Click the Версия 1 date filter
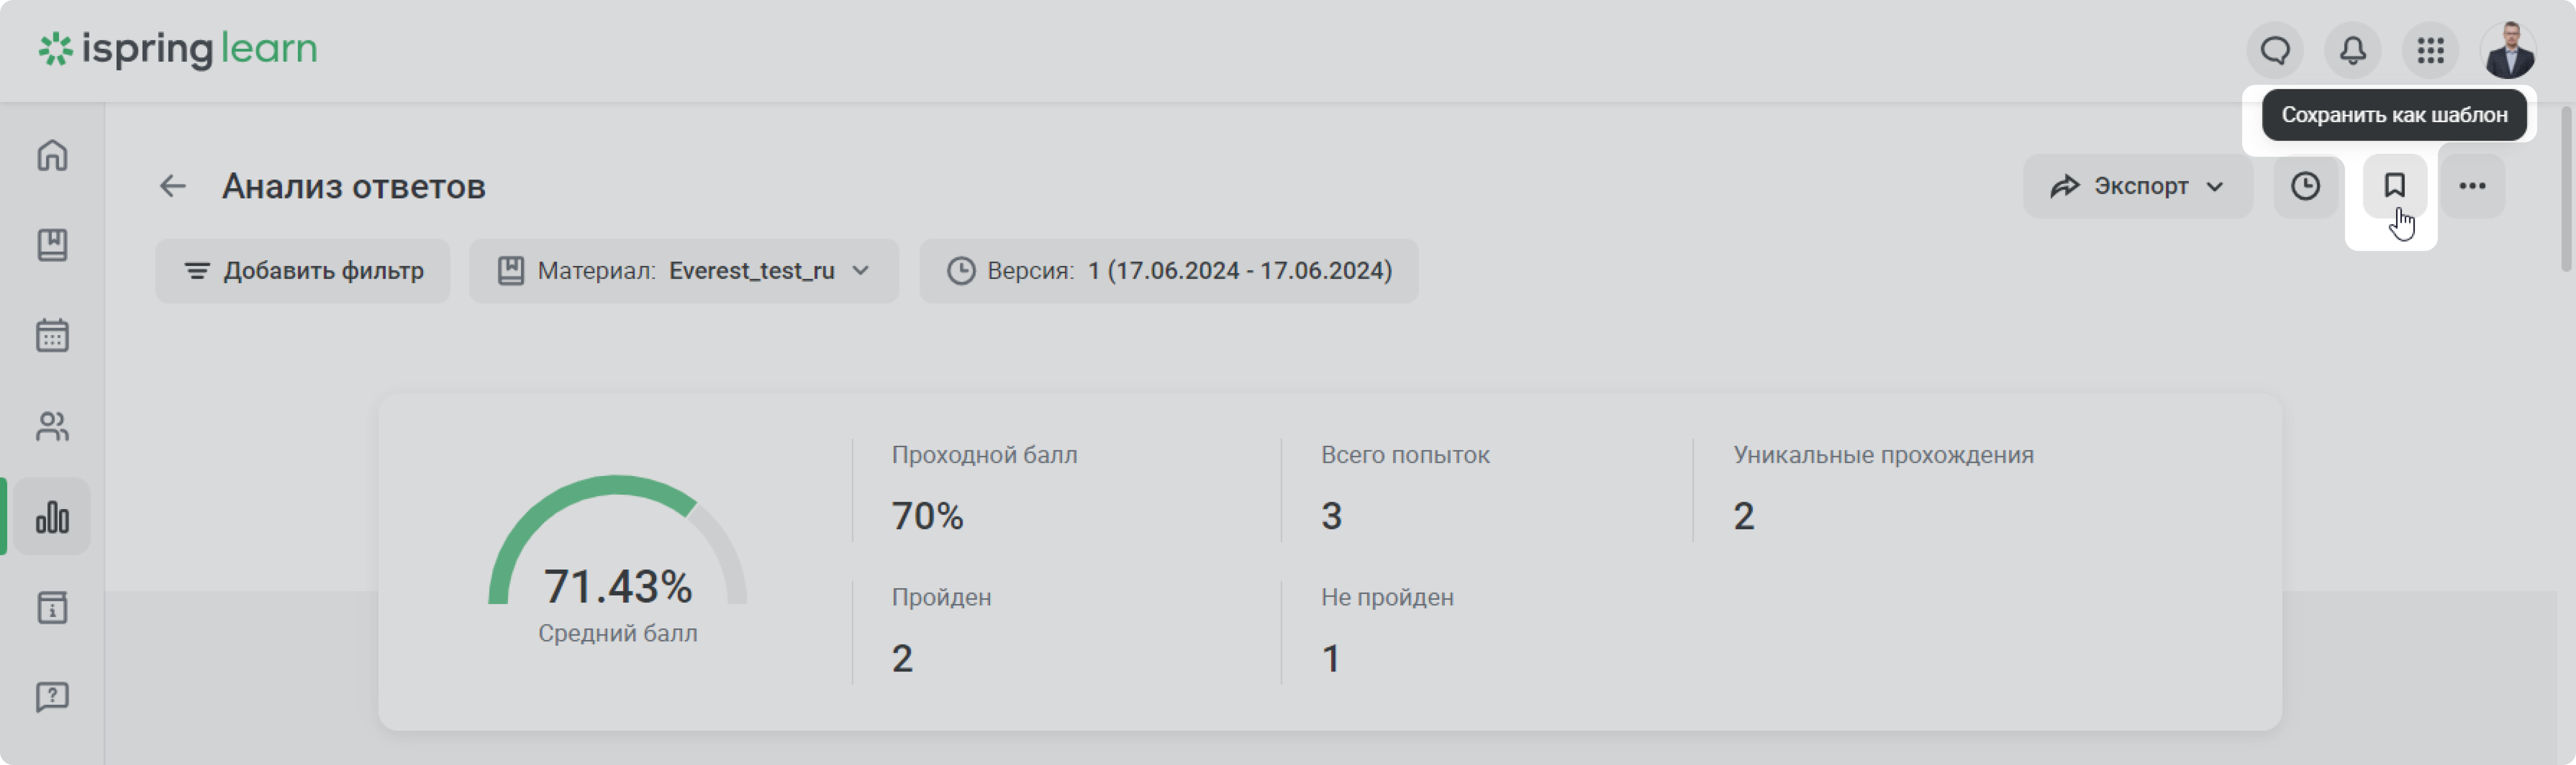 1169,271
